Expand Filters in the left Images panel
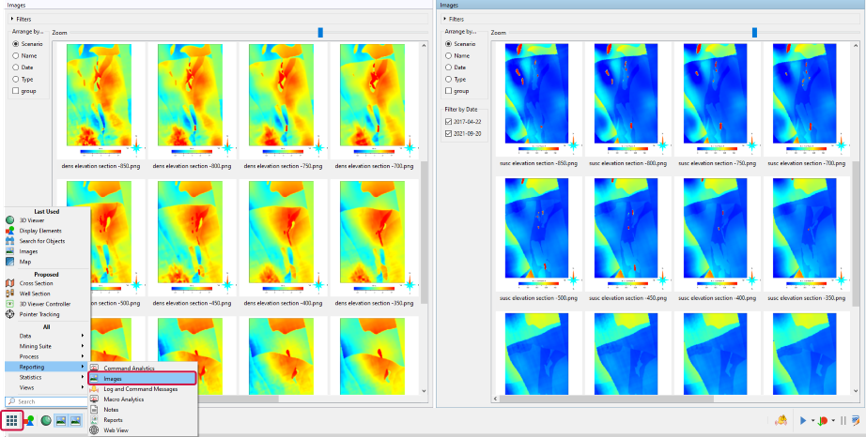The image size is (866, 437). point(12,19)
